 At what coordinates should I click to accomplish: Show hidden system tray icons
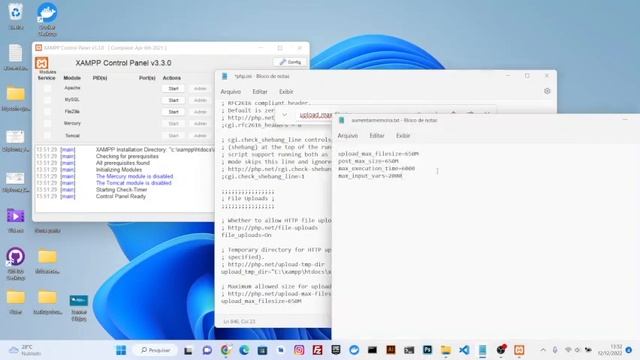543,350
